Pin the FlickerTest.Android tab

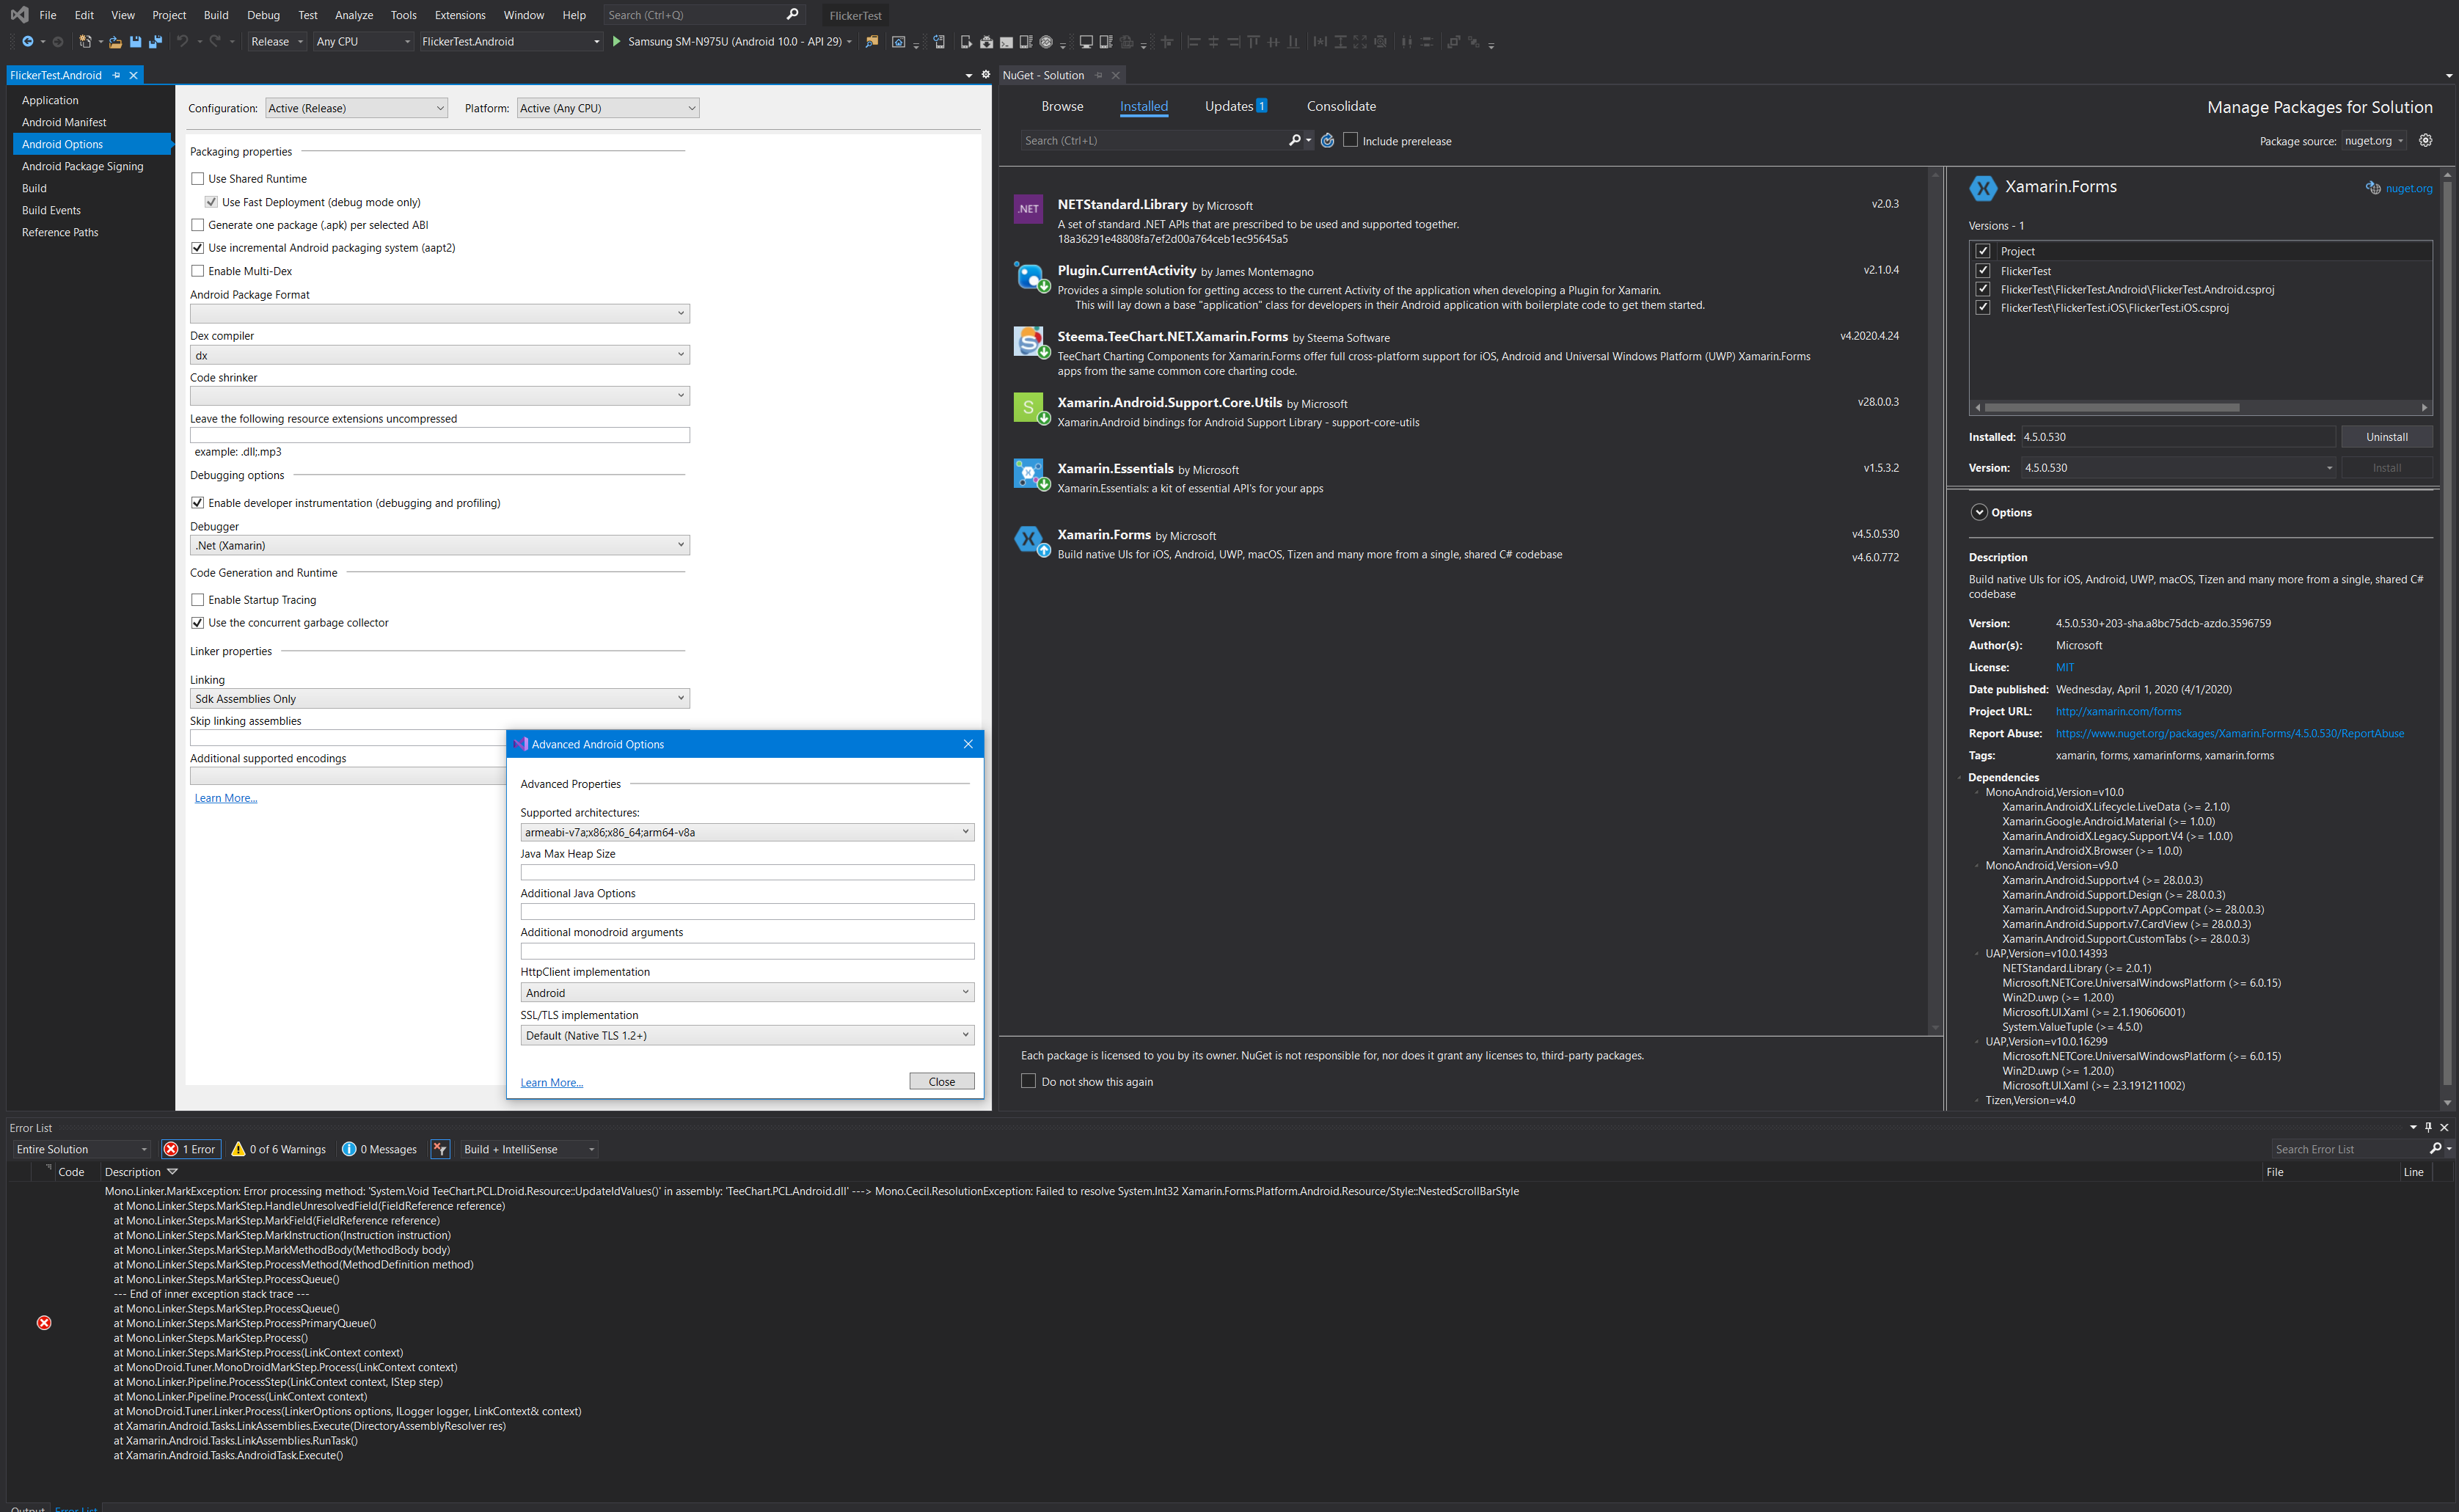(116, 75)
